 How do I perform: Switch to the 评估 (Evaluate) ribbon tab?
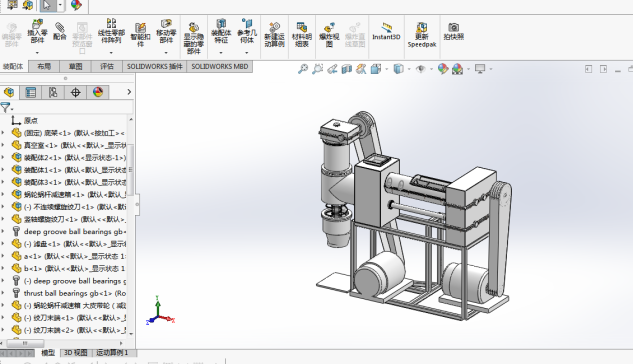click(107, 67)
